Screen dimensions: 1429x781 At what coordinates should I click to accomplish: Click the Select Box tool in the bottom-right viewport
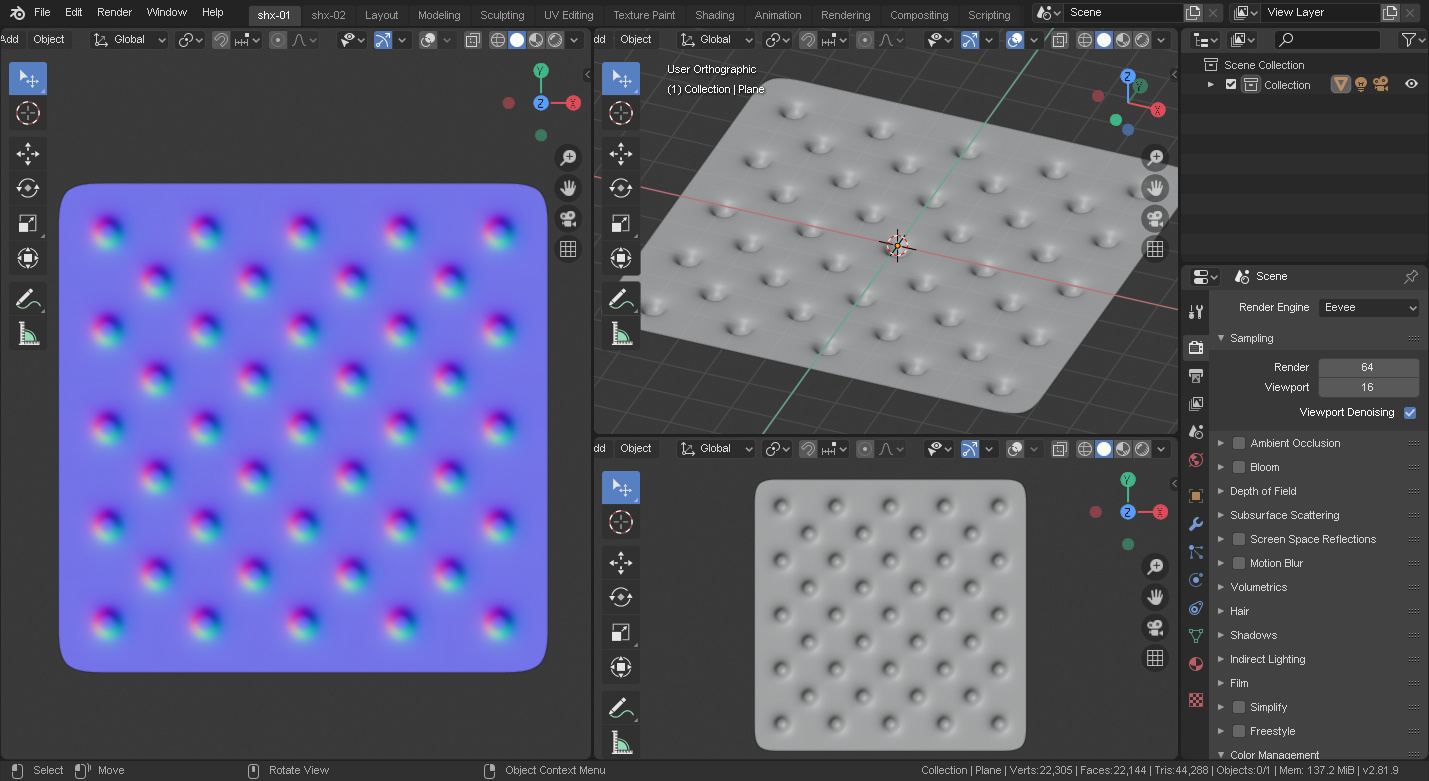click(621, 488)
